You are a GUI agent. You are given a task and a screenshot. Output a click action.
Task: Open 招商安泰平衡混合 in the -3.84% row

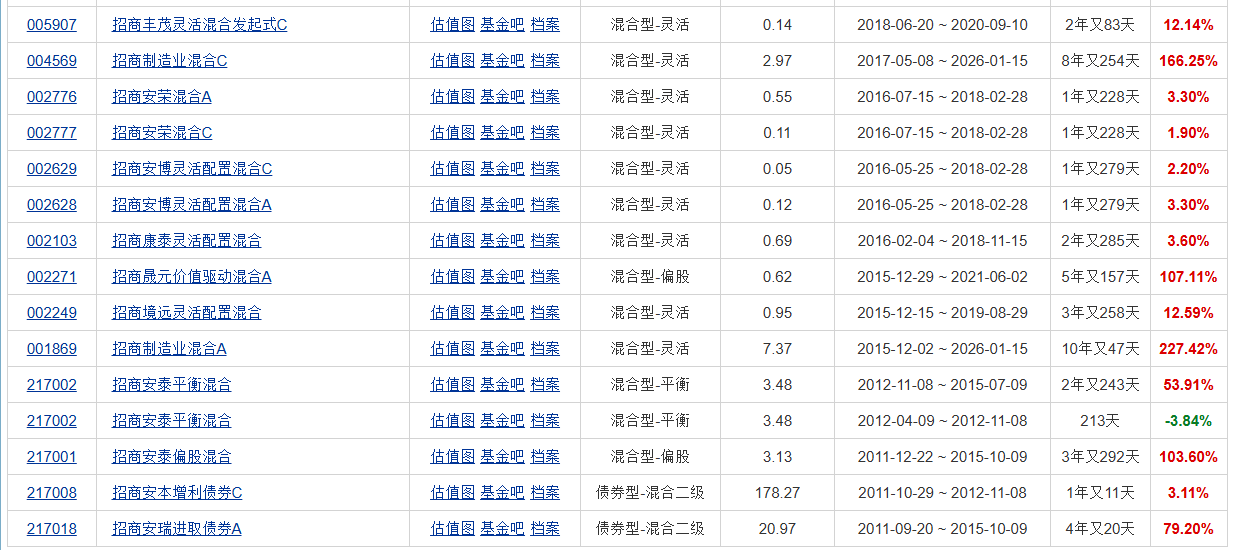172,421
